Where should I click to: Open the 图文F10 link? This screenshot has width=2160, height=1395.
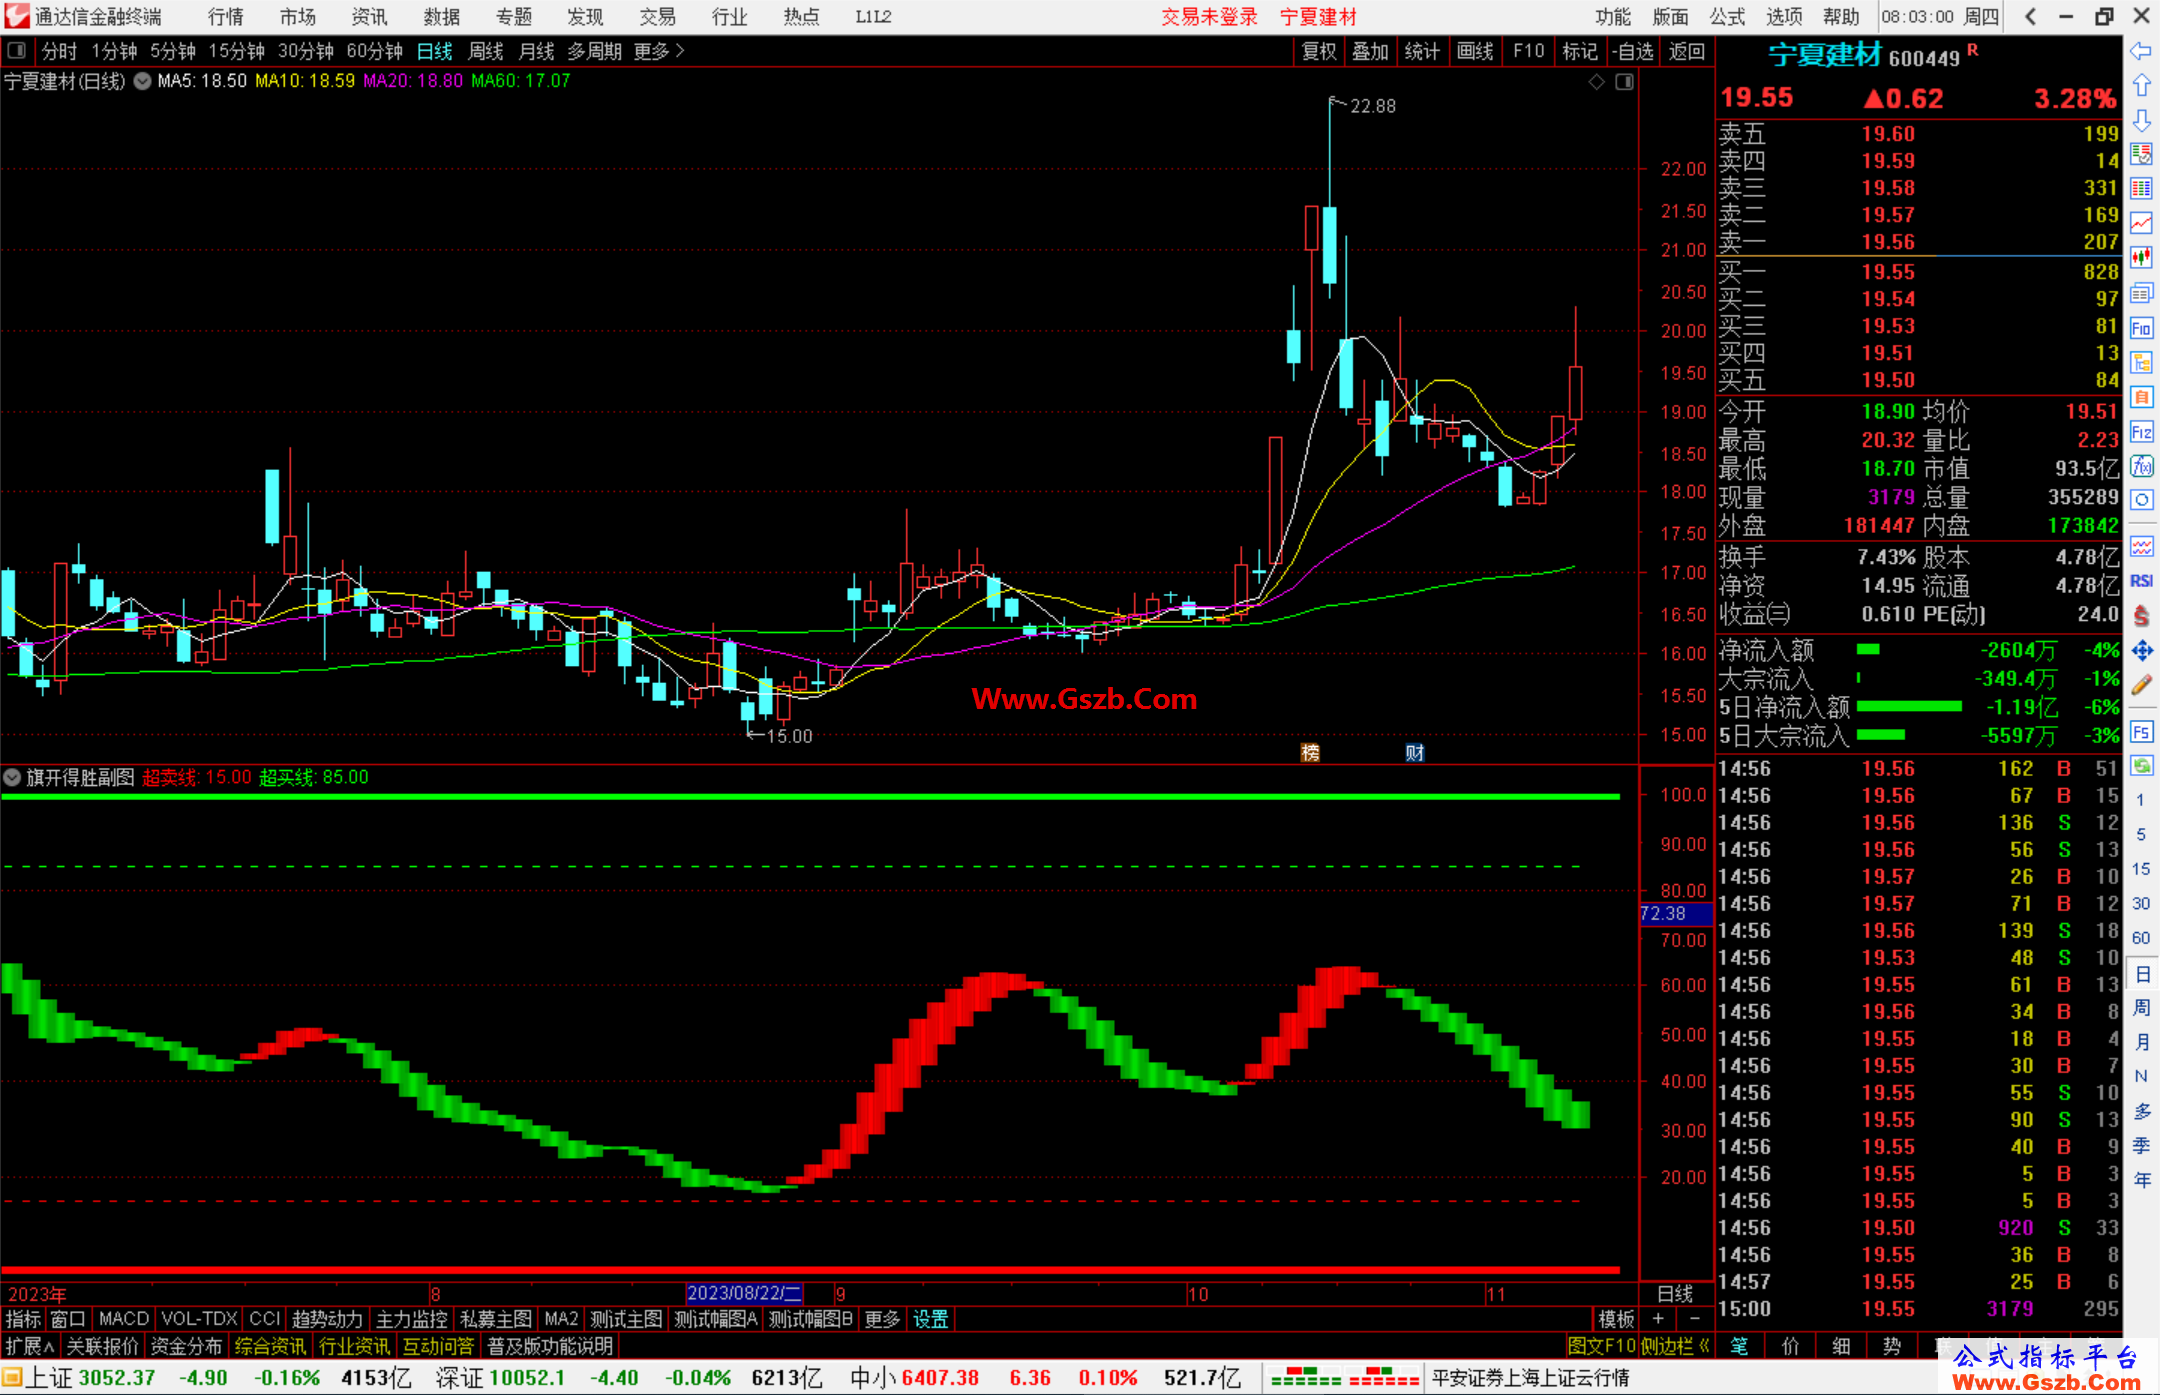coord(1602,1346)
